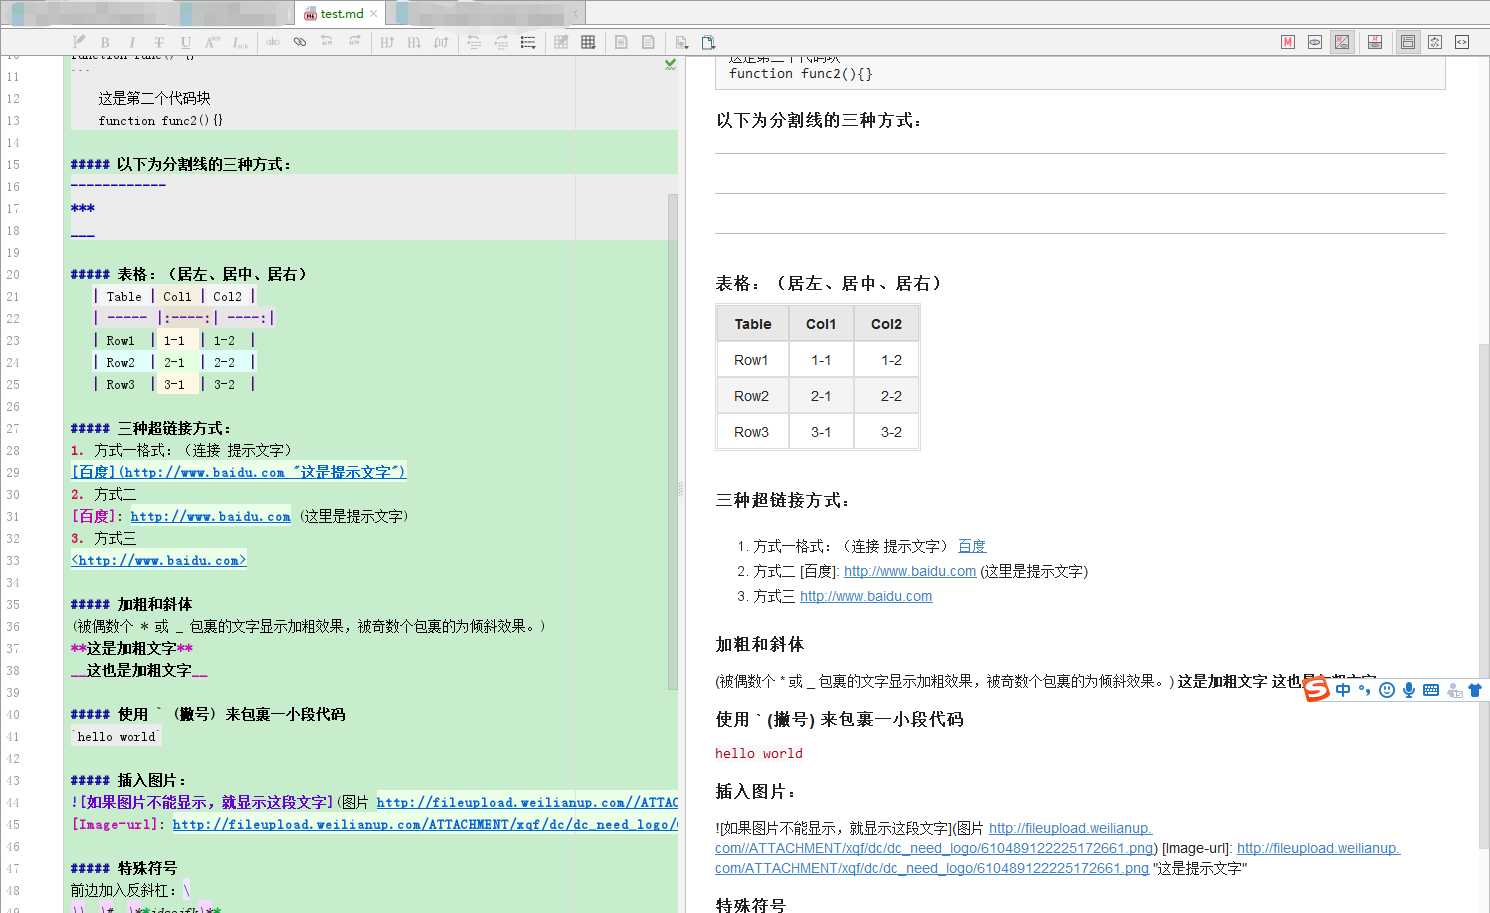Click 'Row2' cell in preview table
Viewport: 1490px width, 913px height.
(x=752, y=396)
